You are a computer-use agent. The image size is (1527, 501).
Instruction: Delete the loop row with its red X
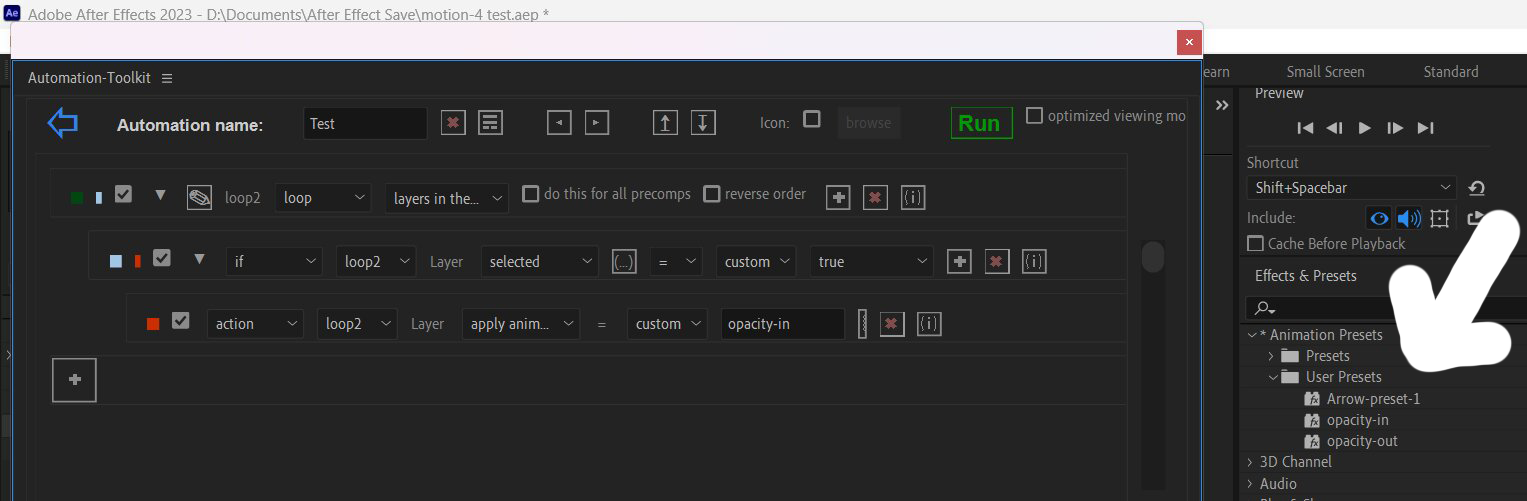coord(875,198)
